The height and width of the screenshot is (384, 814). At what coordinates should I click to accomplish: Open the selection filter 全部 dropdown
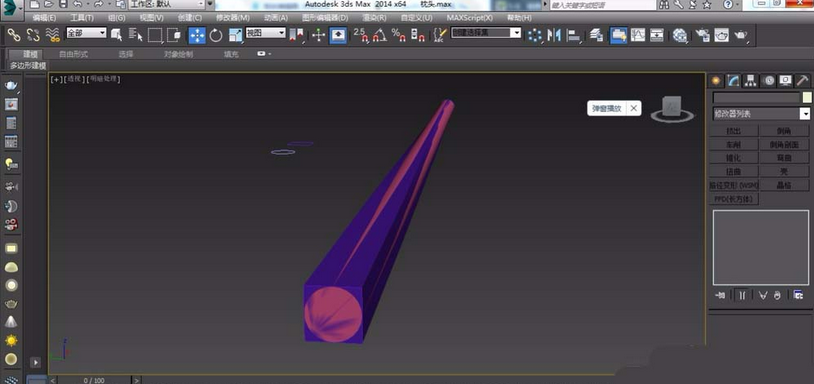click(86, 33)
